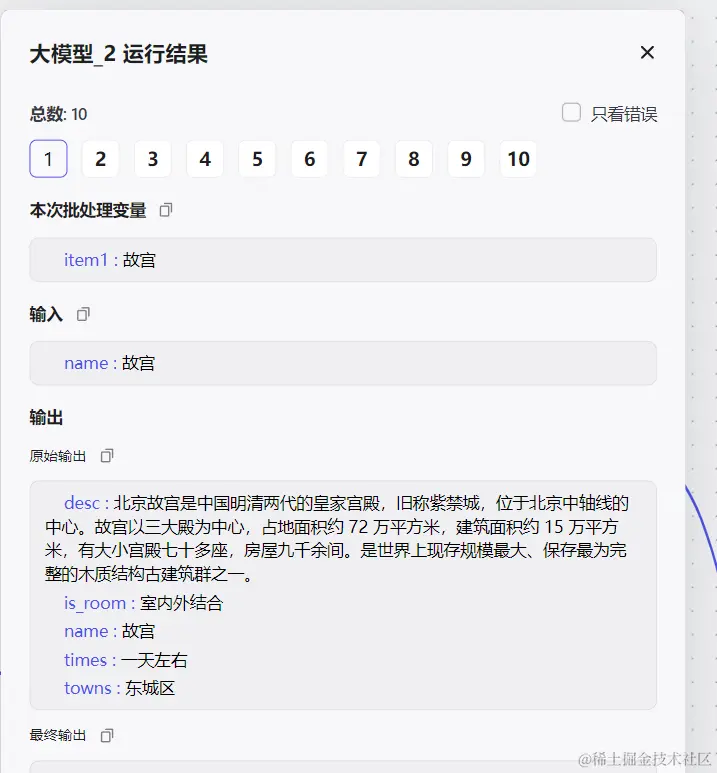Click the times : 一天左右 line
The image size is (717, 773).
click(x=126, y=660)
